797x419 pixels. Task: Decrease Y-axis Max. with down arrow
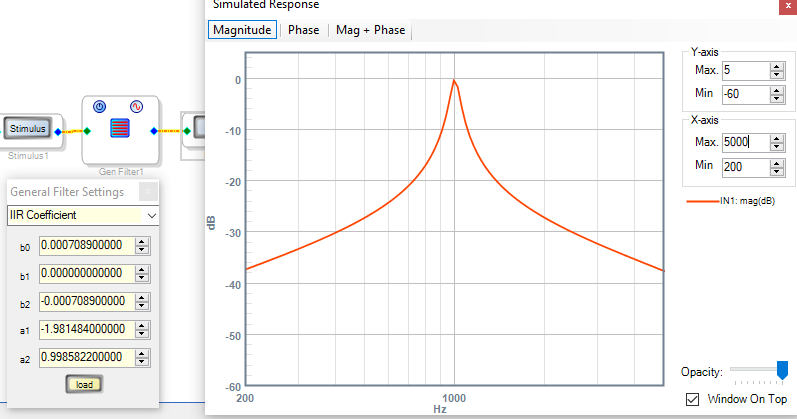pos(777,75)
